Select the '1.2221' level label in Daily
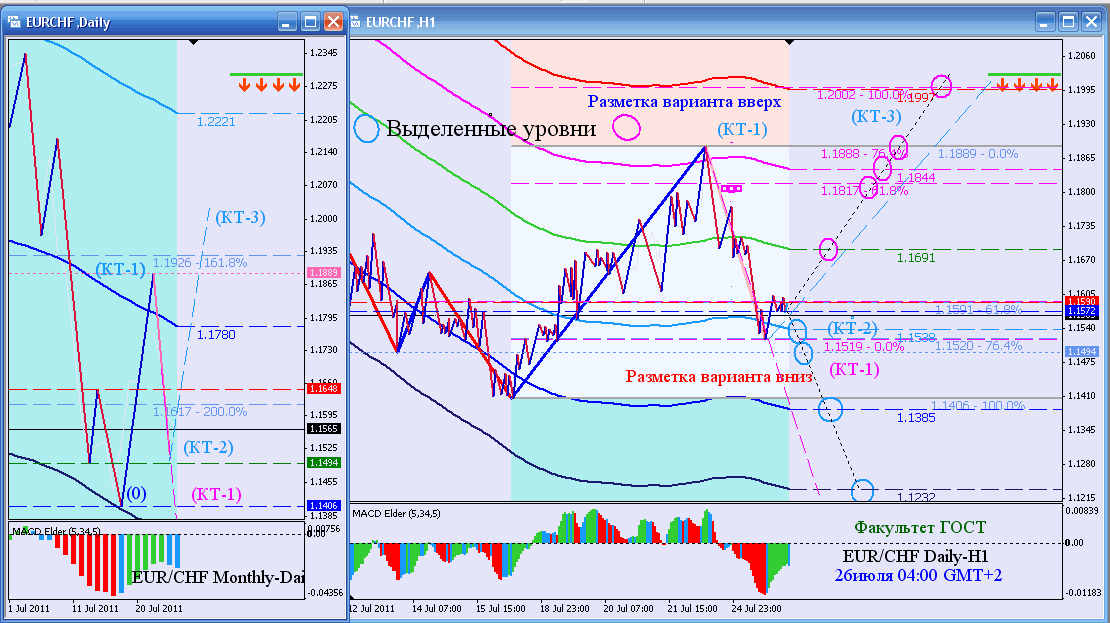 pos(216,122)
